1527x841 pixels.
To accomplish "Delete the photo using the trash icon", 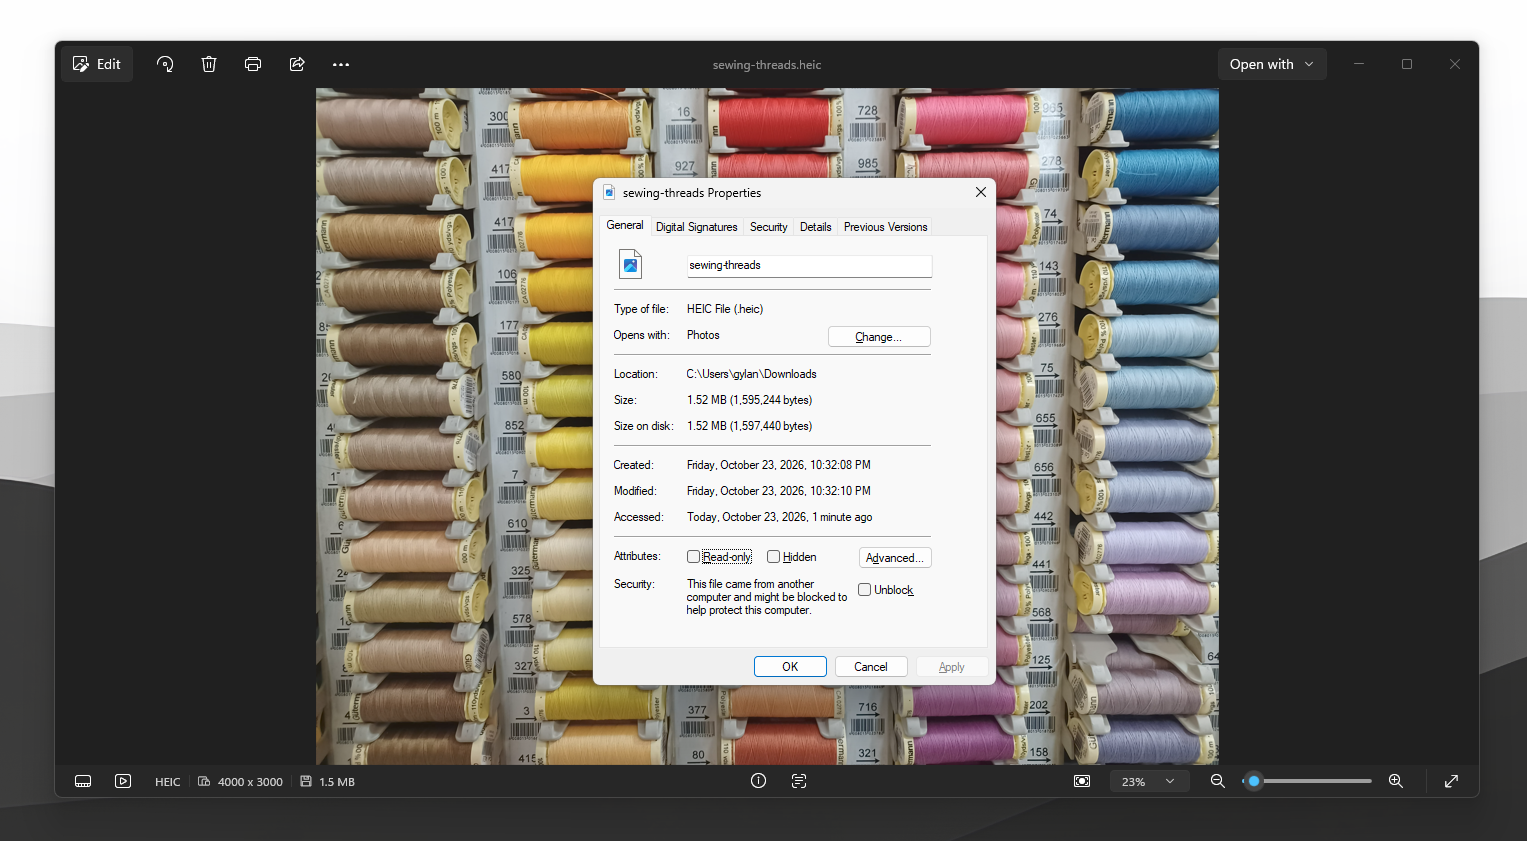I will tap(209, 64).
